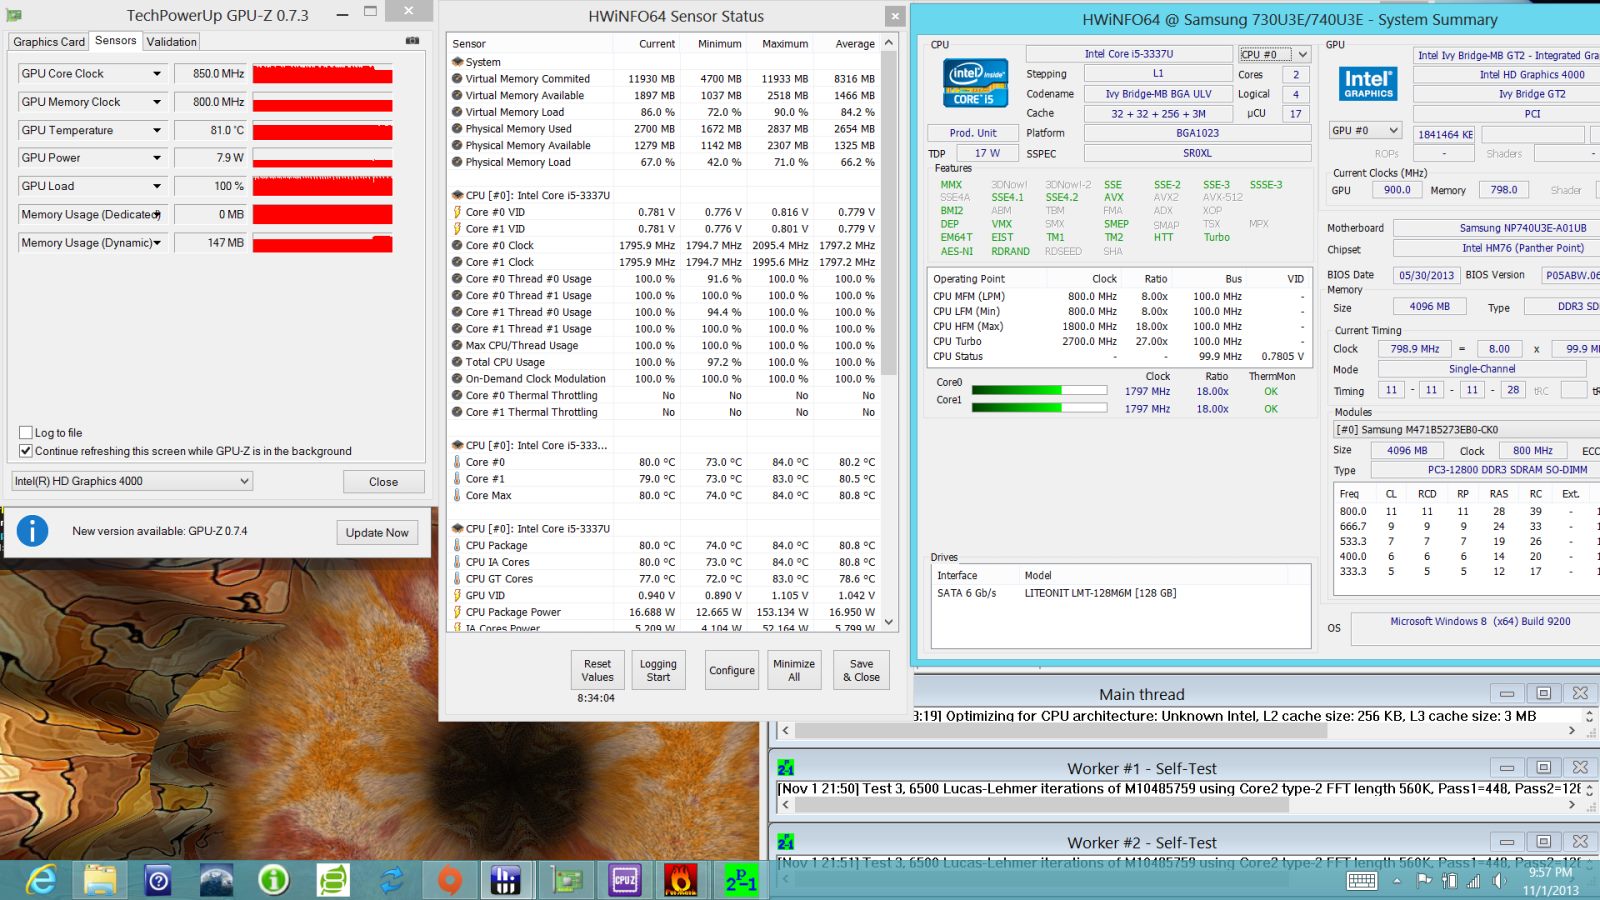Image resolution: width=1600 pixels, height=900 pixels.
Task: Click the green stacked-rings taskbar icon
Action: point(333,880)
